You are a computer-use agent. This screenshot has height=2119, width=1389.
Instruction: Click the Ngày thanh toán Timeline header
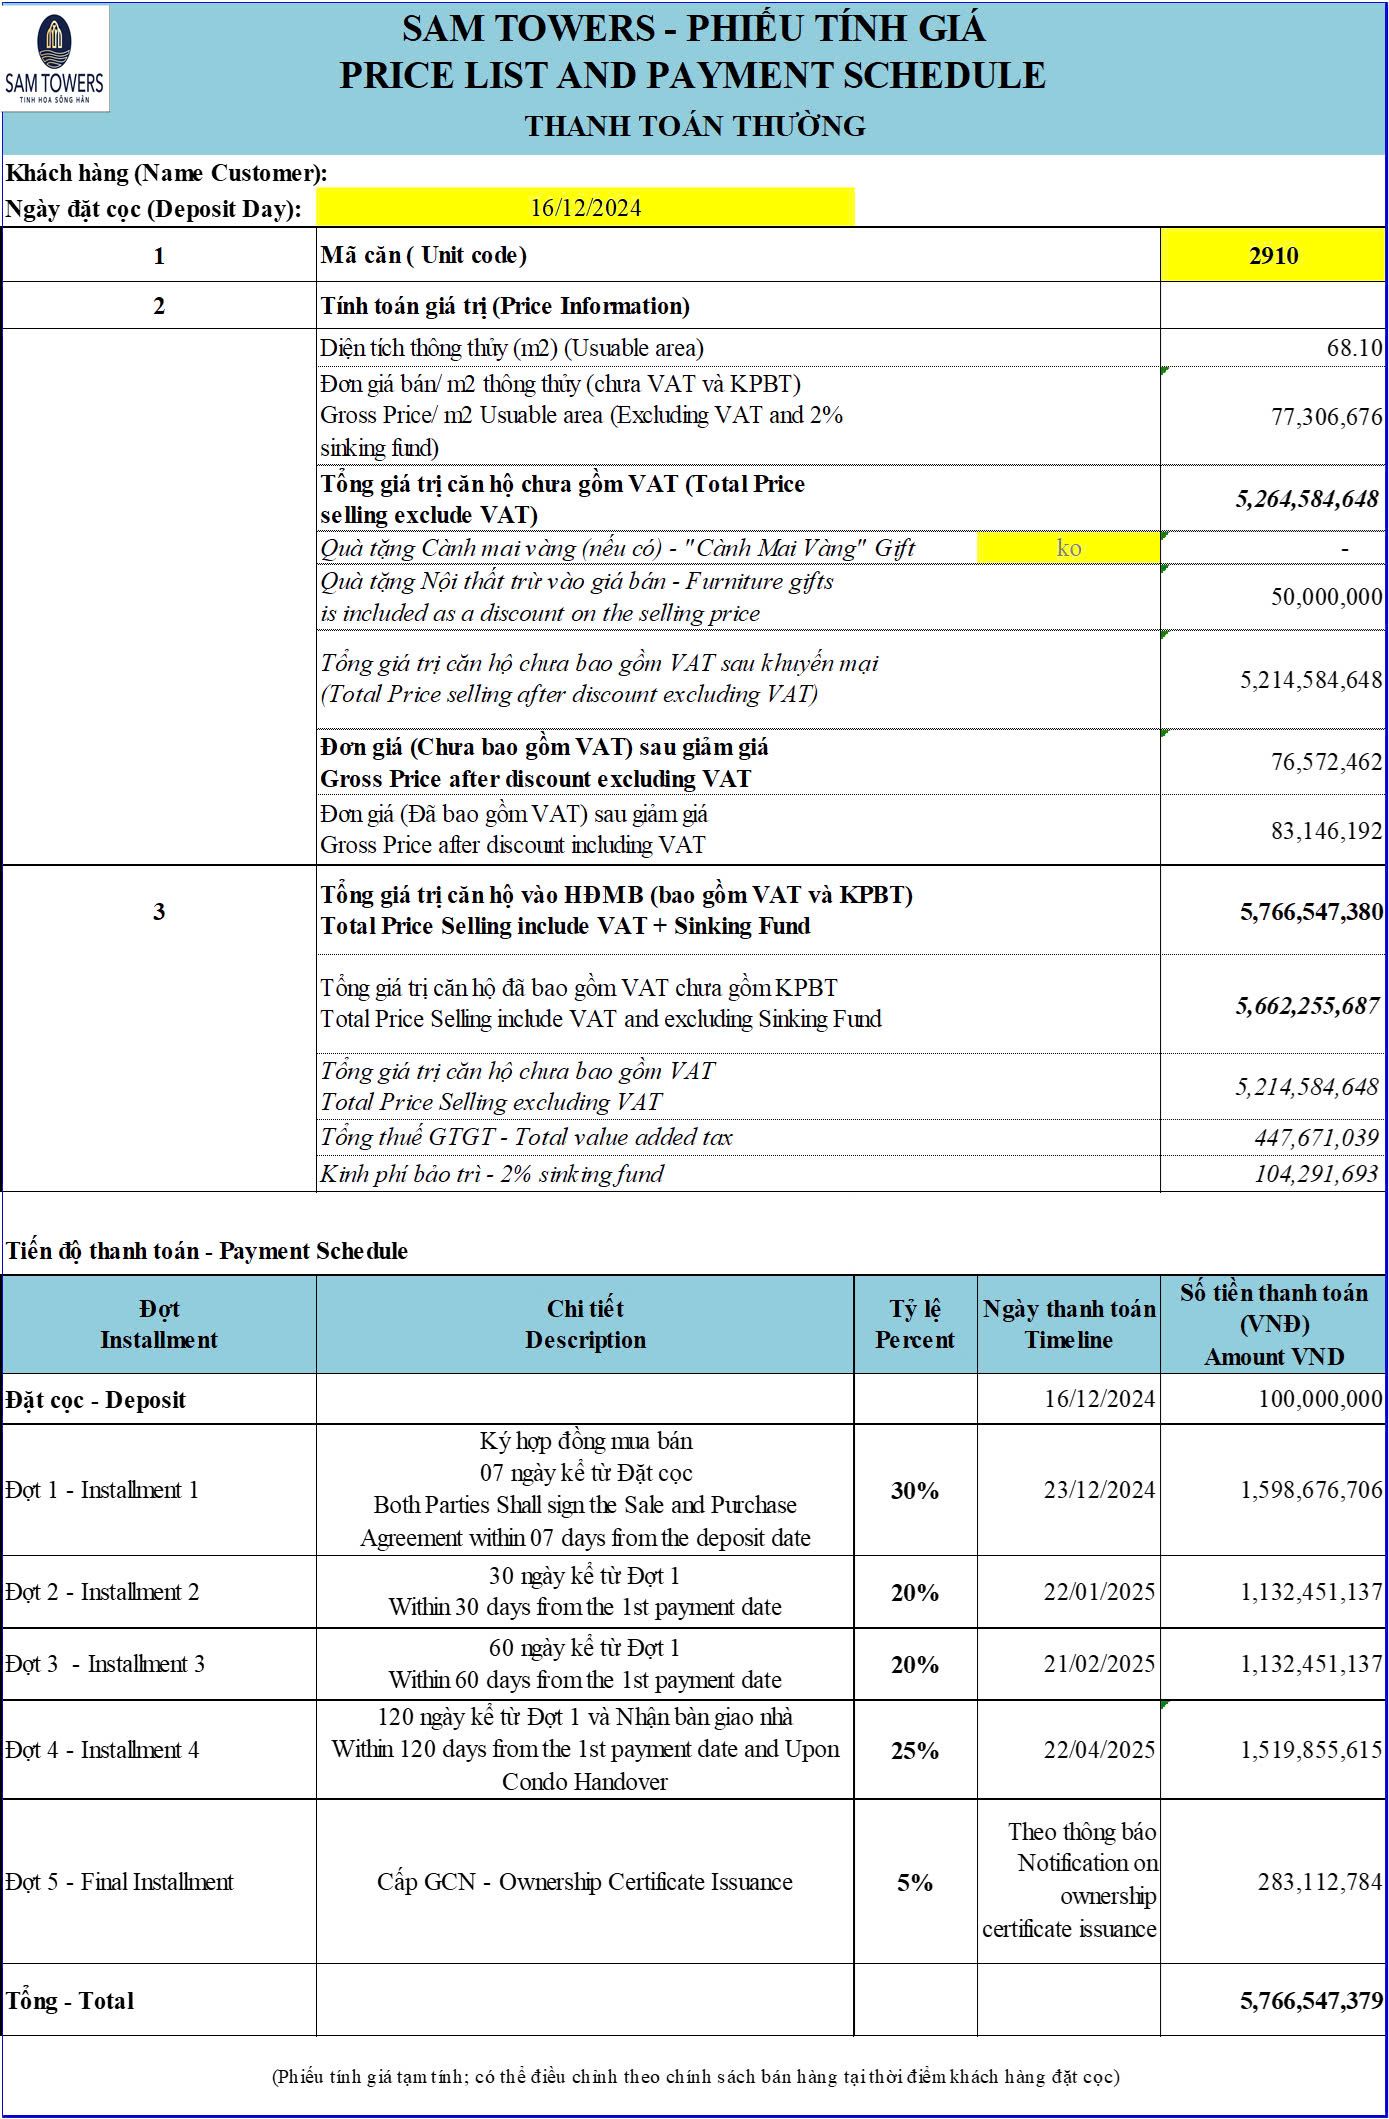tap(1068, 1324)
